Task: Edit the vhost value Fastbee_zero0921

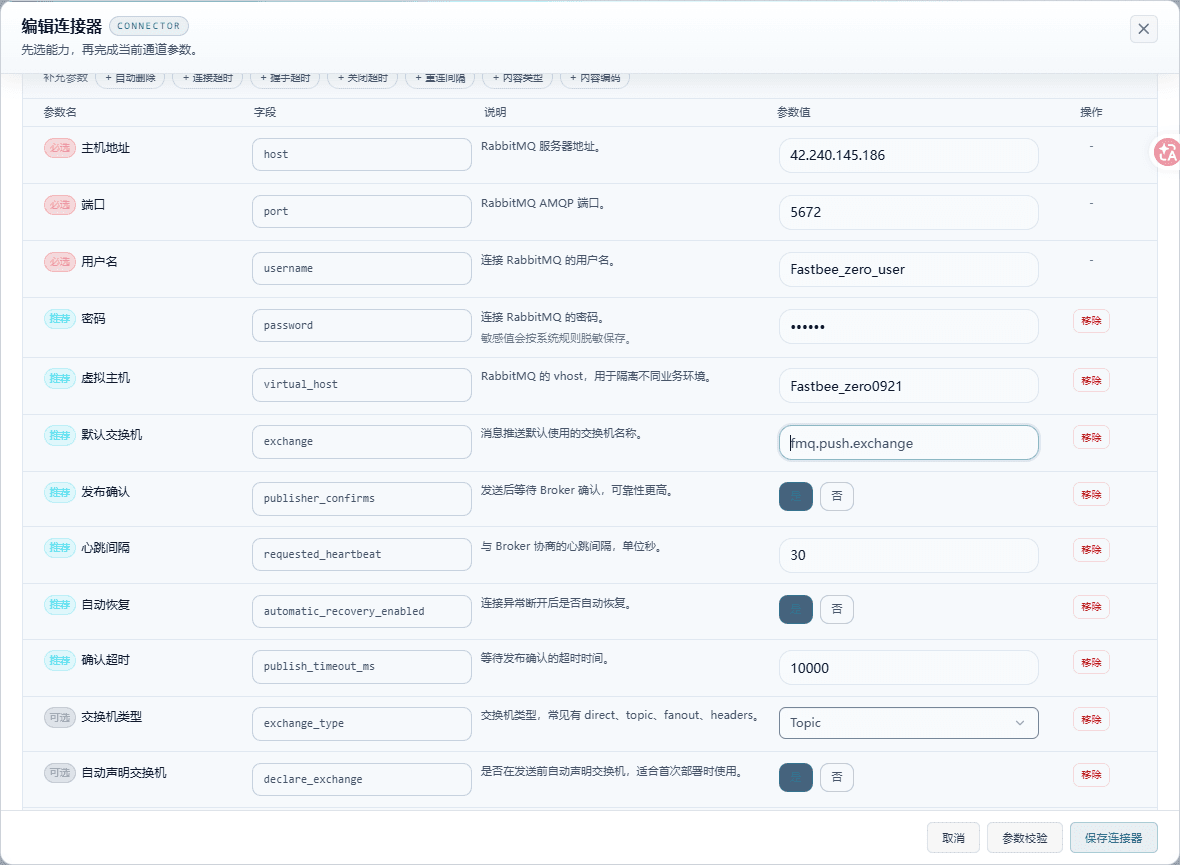Action: tap(908, 386)
